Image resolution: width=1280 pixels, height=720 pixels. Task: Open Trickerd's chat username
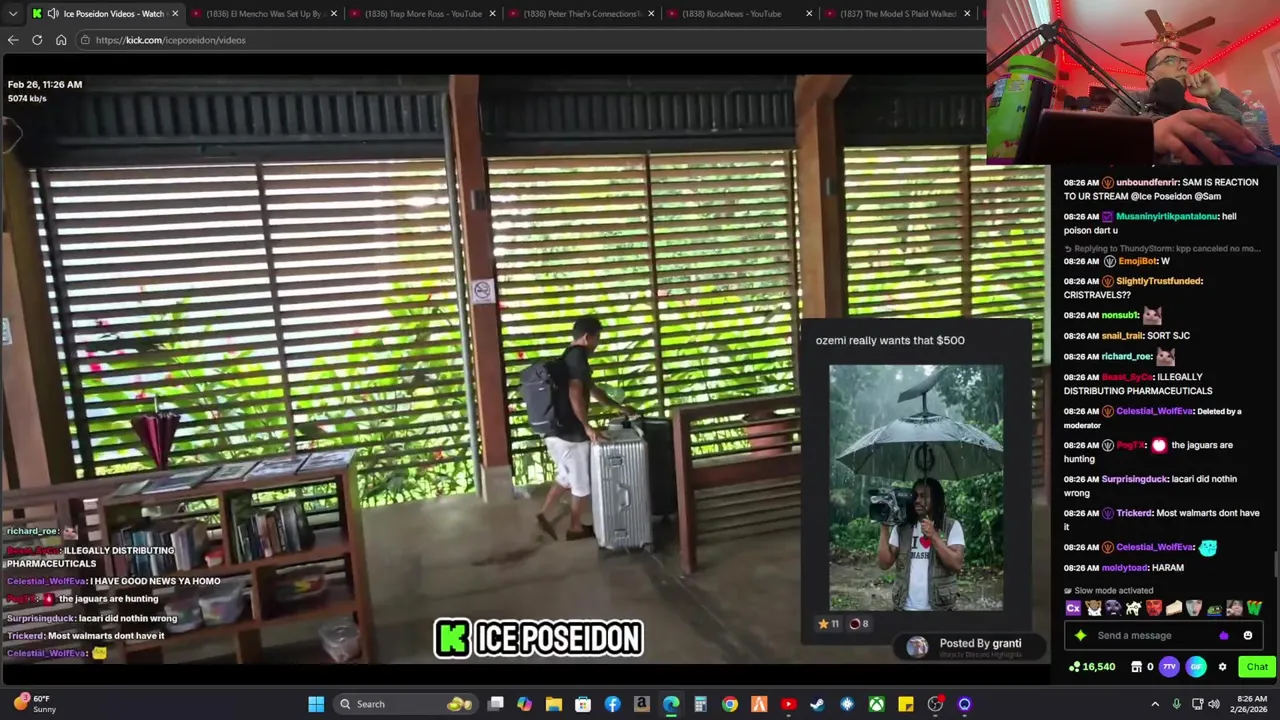[x=1133, y=513]
